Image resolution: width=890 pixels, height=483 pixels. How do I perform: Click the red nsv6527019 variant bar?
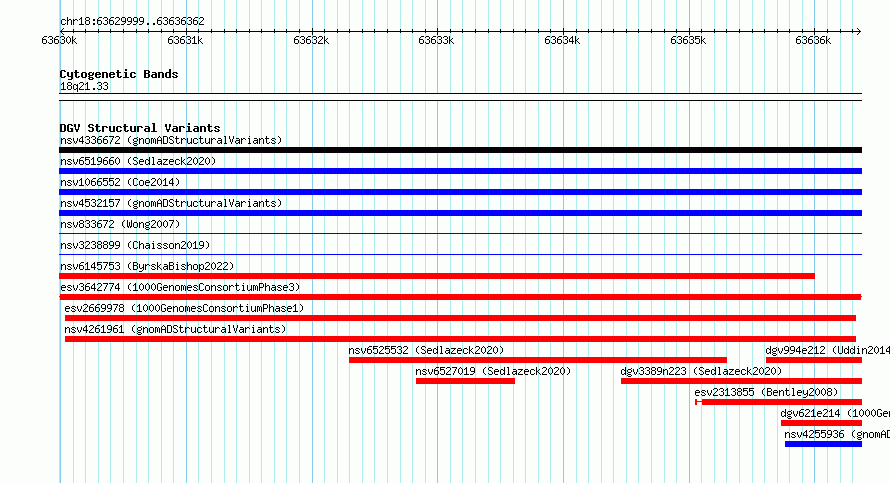coord(465,381)
